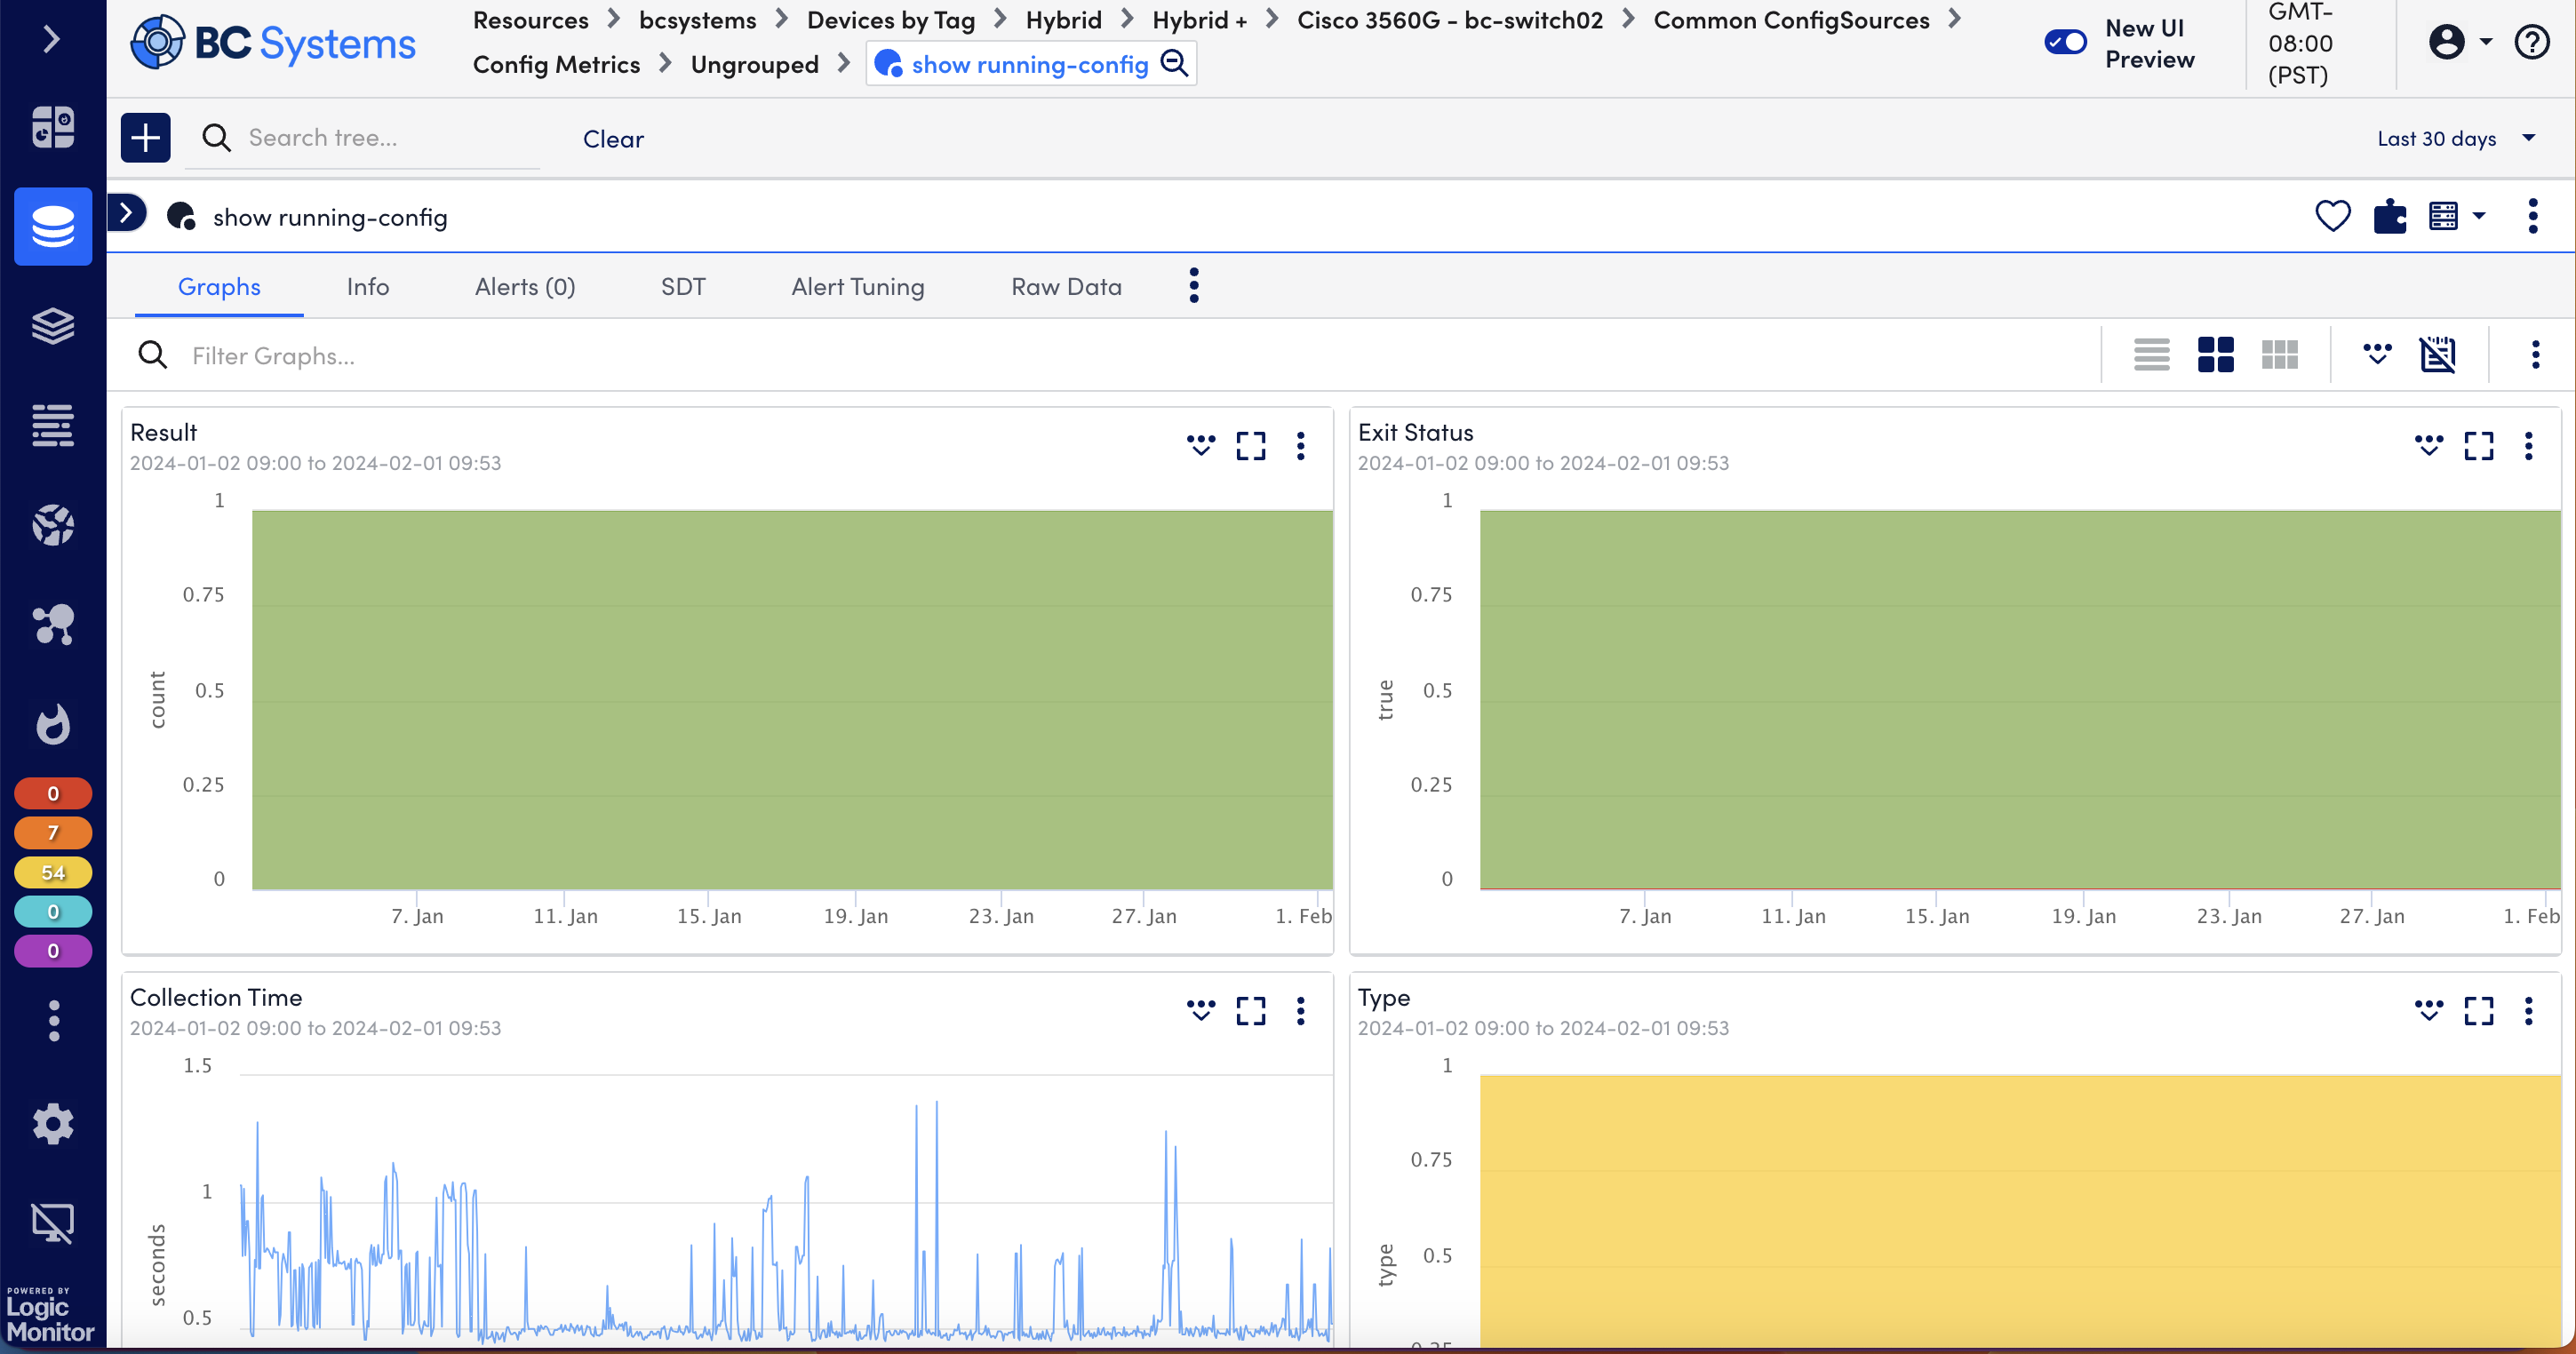Select the Resources icon in the sidebar
The height and width of the screenshot is (1354, 2576).
point(53,226)
